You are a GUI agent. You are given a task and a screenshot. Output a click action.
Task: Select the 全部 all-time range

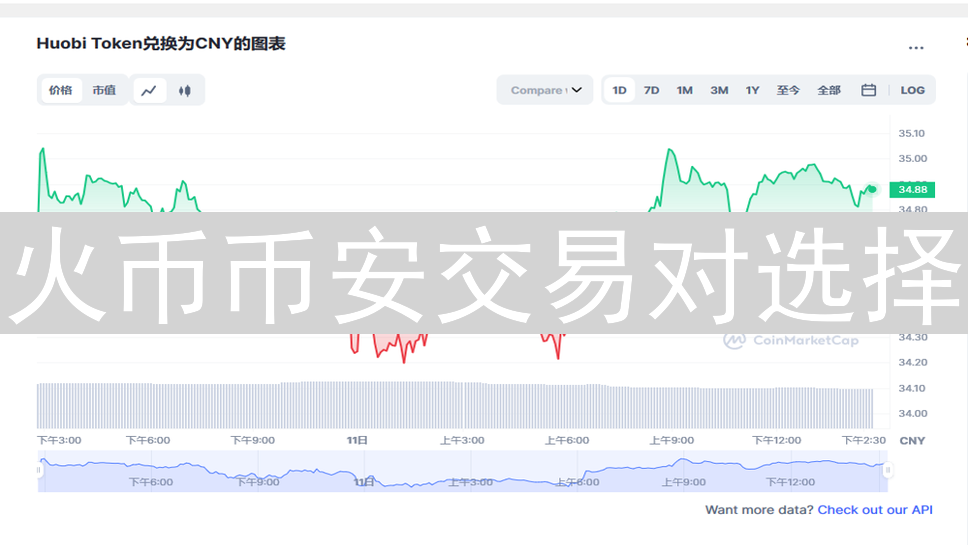(829, 90)
